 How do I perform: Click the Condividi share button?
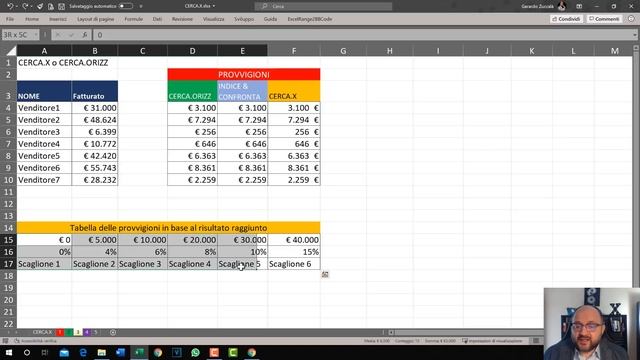tap(566, 19)
